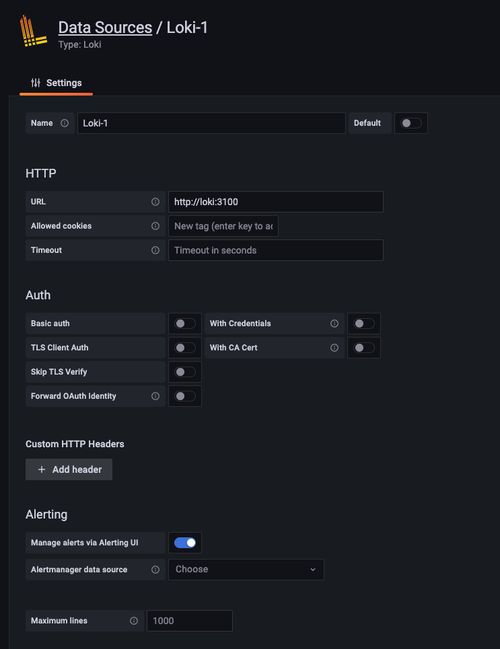
Task: Click the Allowed cookies info icon
Action: click(155, 226)
